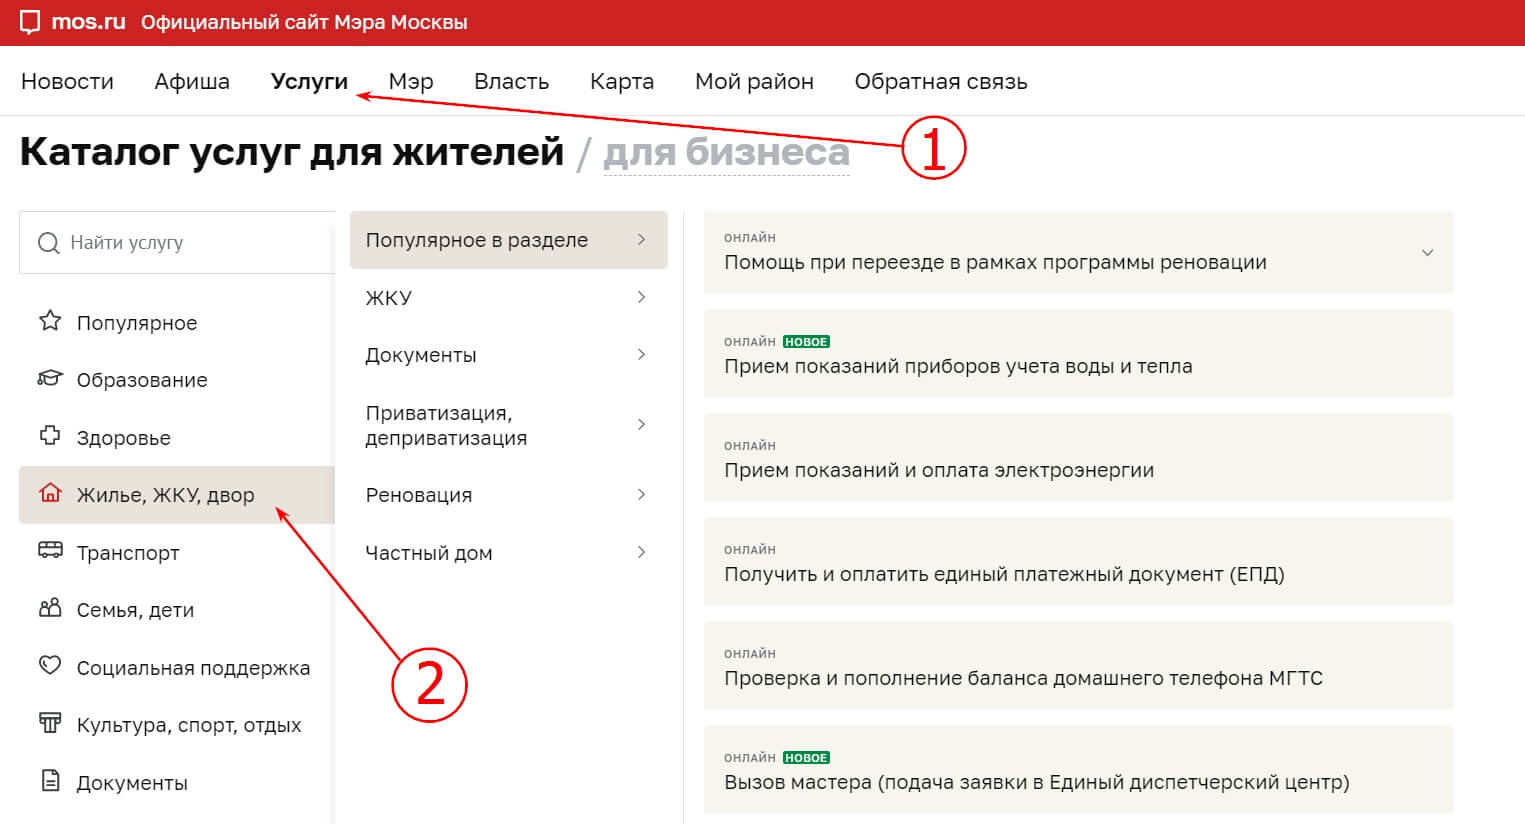Expand the Реновация subsection chevron
1525x824 pixels.
[x=641, y=495]
